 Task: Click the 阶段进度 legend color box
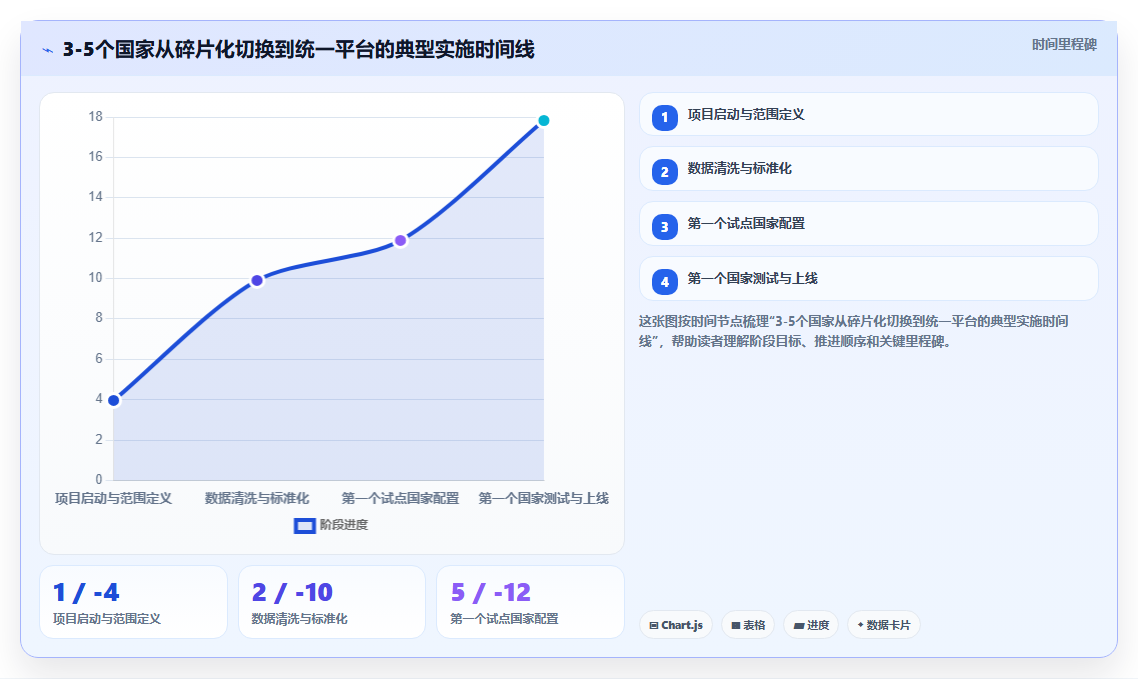tap(305, 526)
